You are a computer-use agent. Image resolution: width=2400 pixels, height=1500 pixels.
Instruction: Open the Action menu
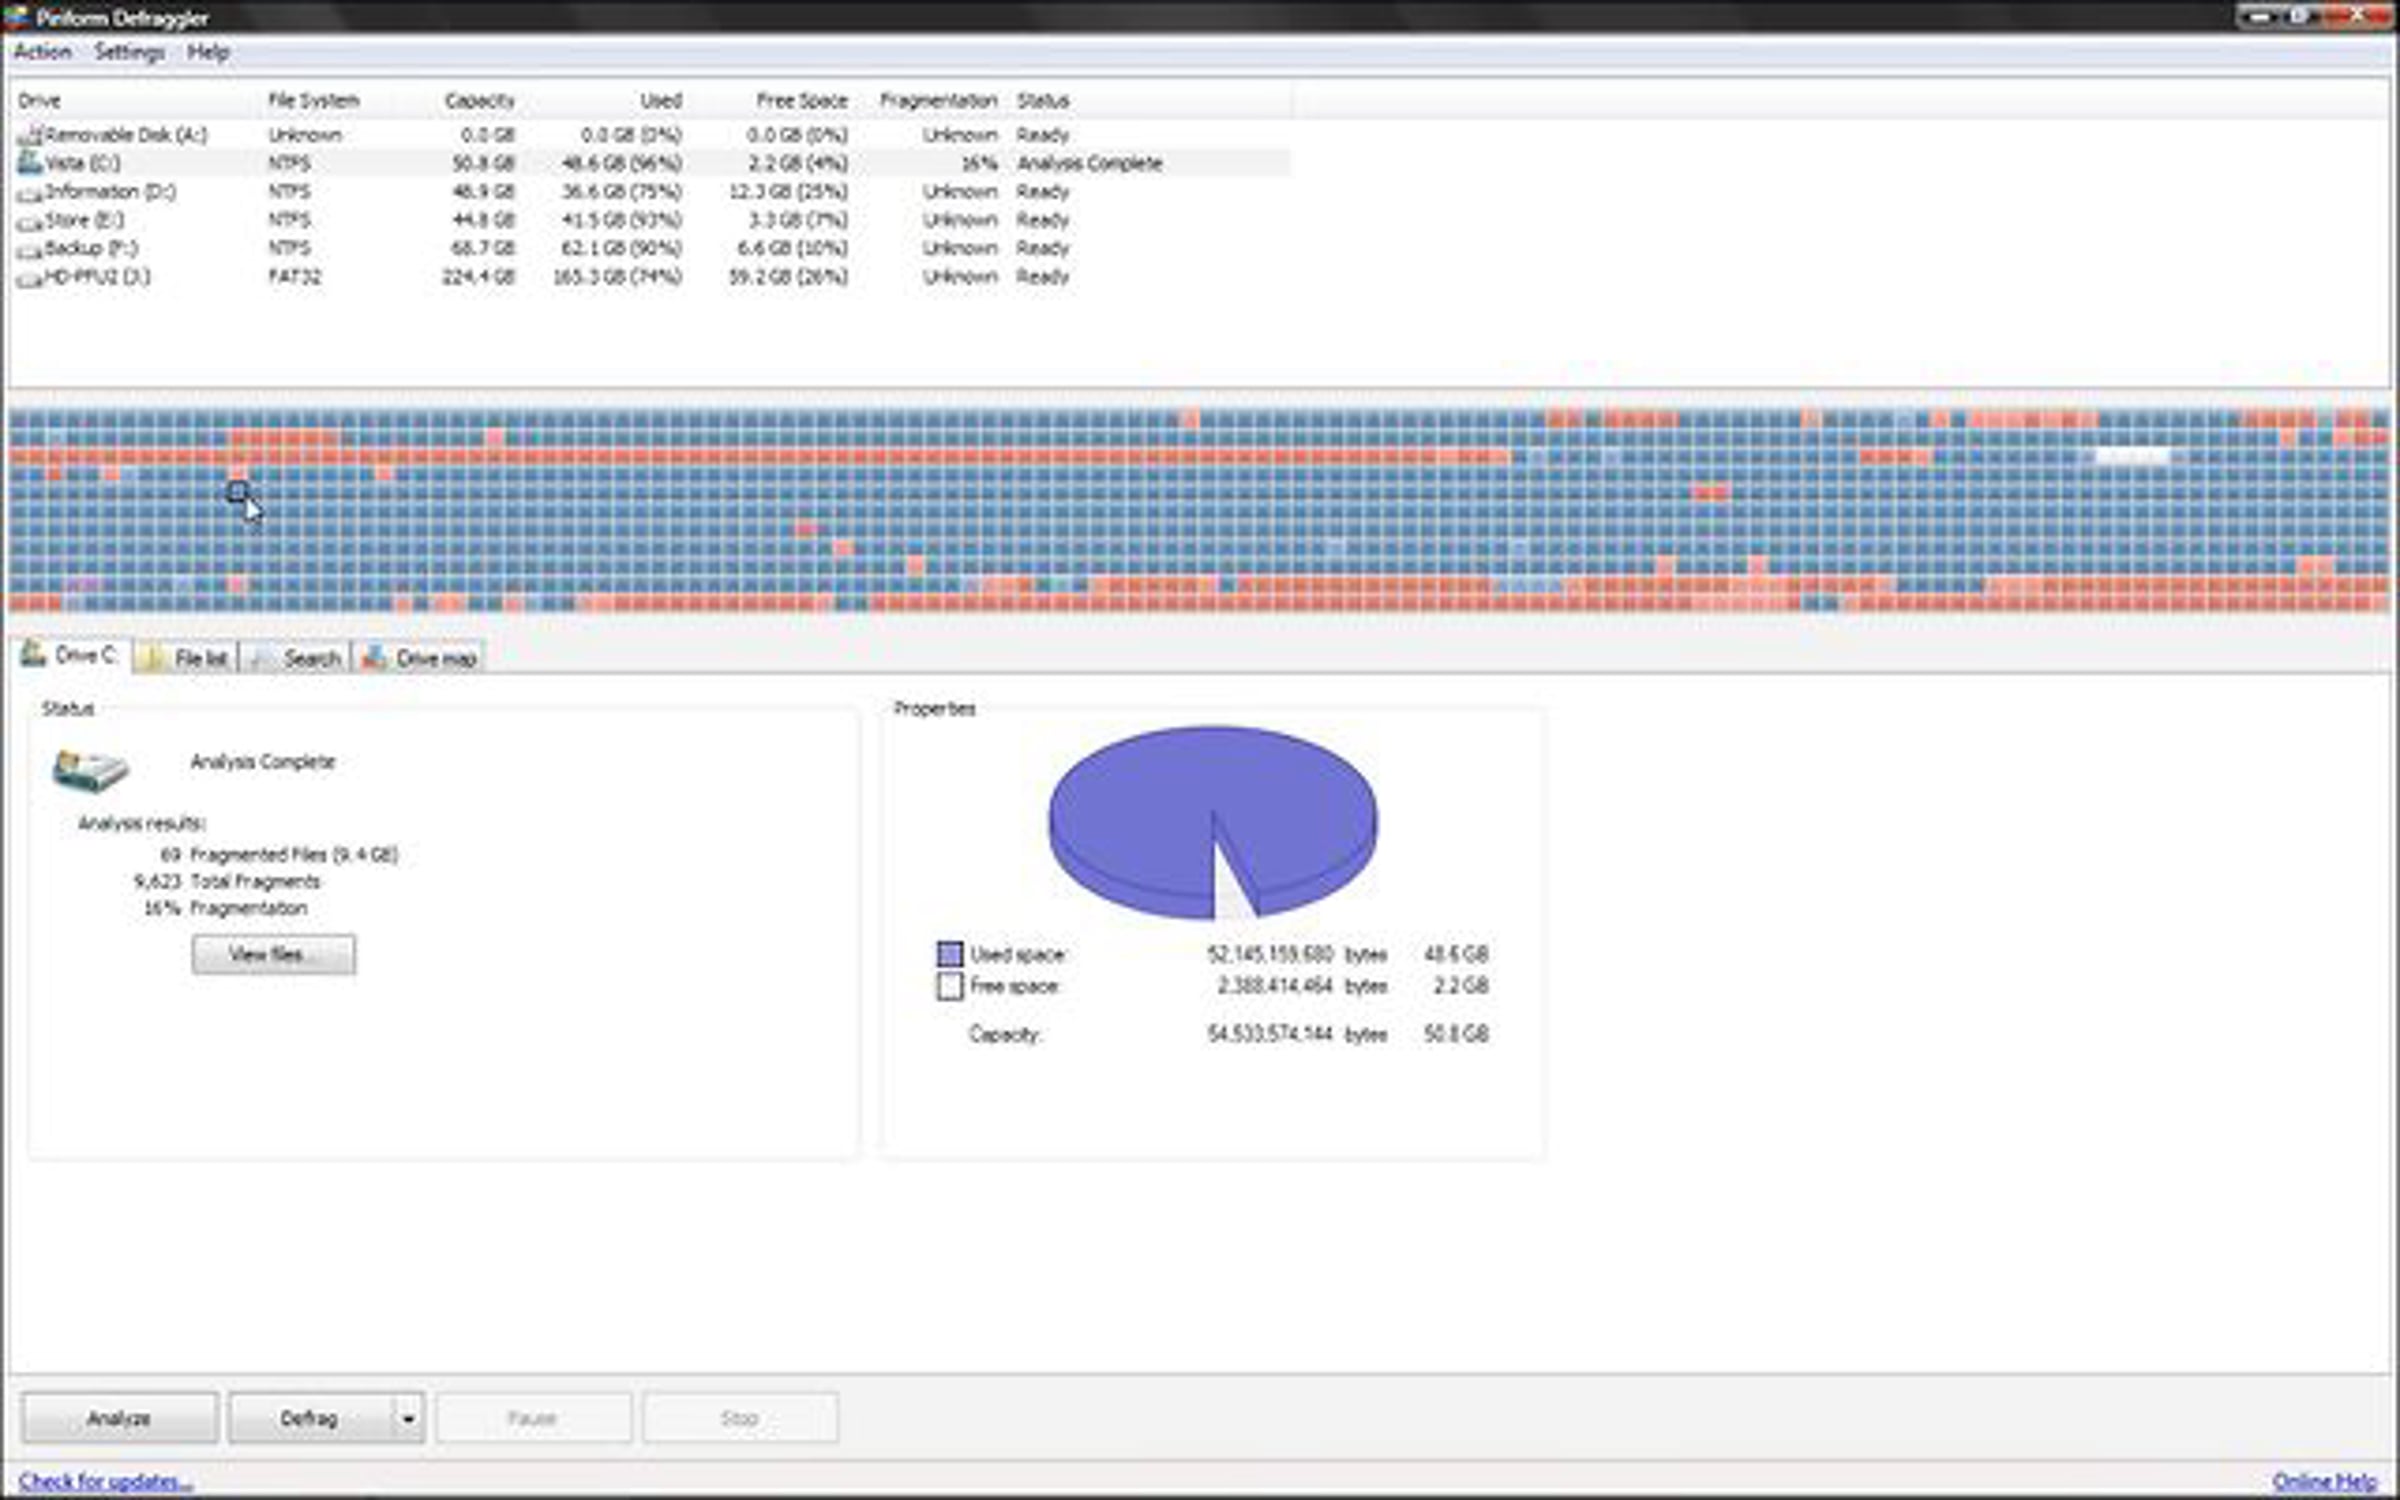(42, 52)
